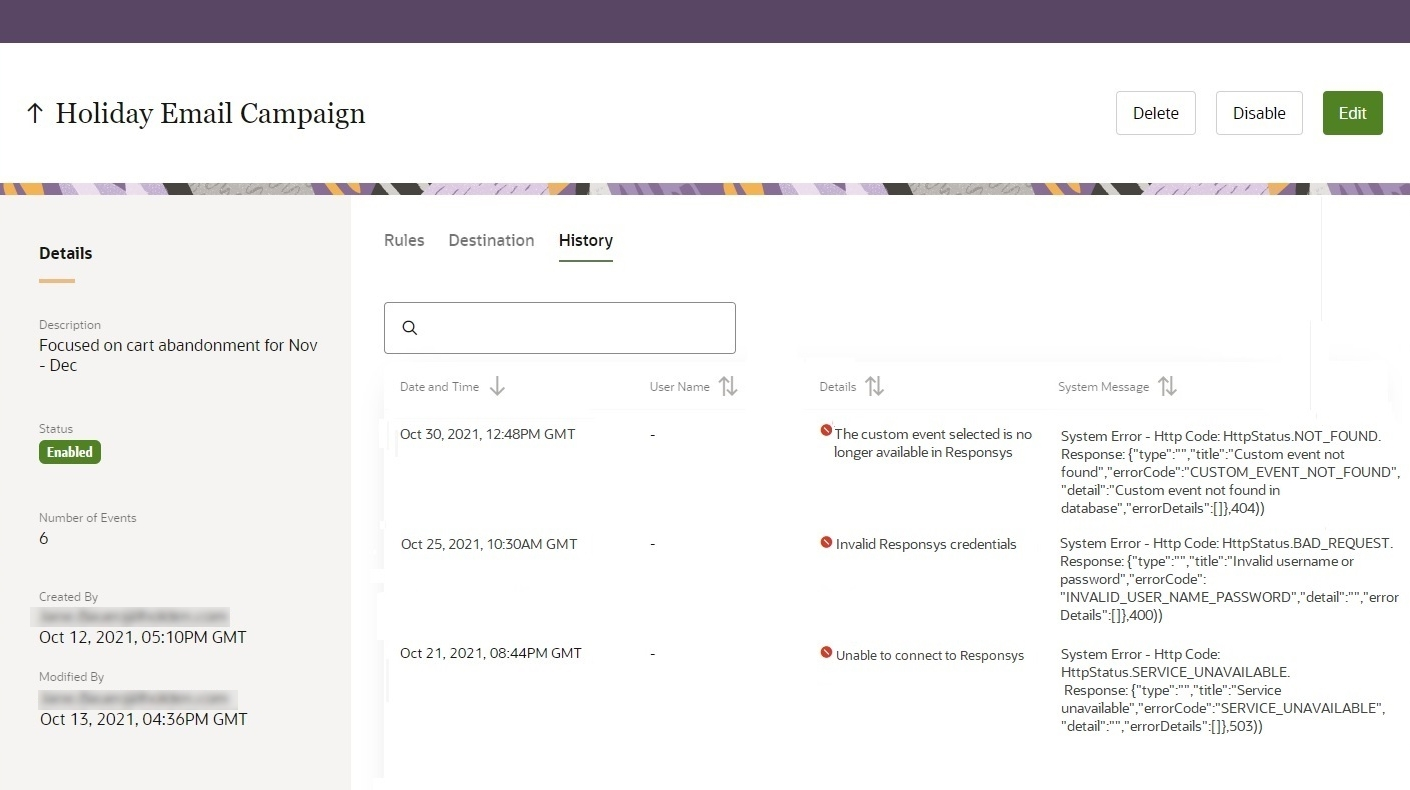This screenshot has width=1410, height=790.
Task: Toggle the Enabled status badge
Action: coord(69,451)
